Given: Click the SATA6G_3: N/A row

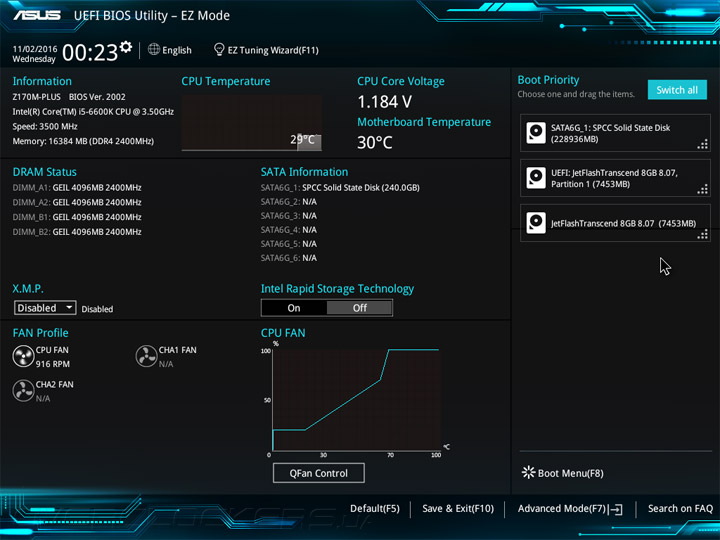Looking at the screenshot, I should [x=289, y=215].
